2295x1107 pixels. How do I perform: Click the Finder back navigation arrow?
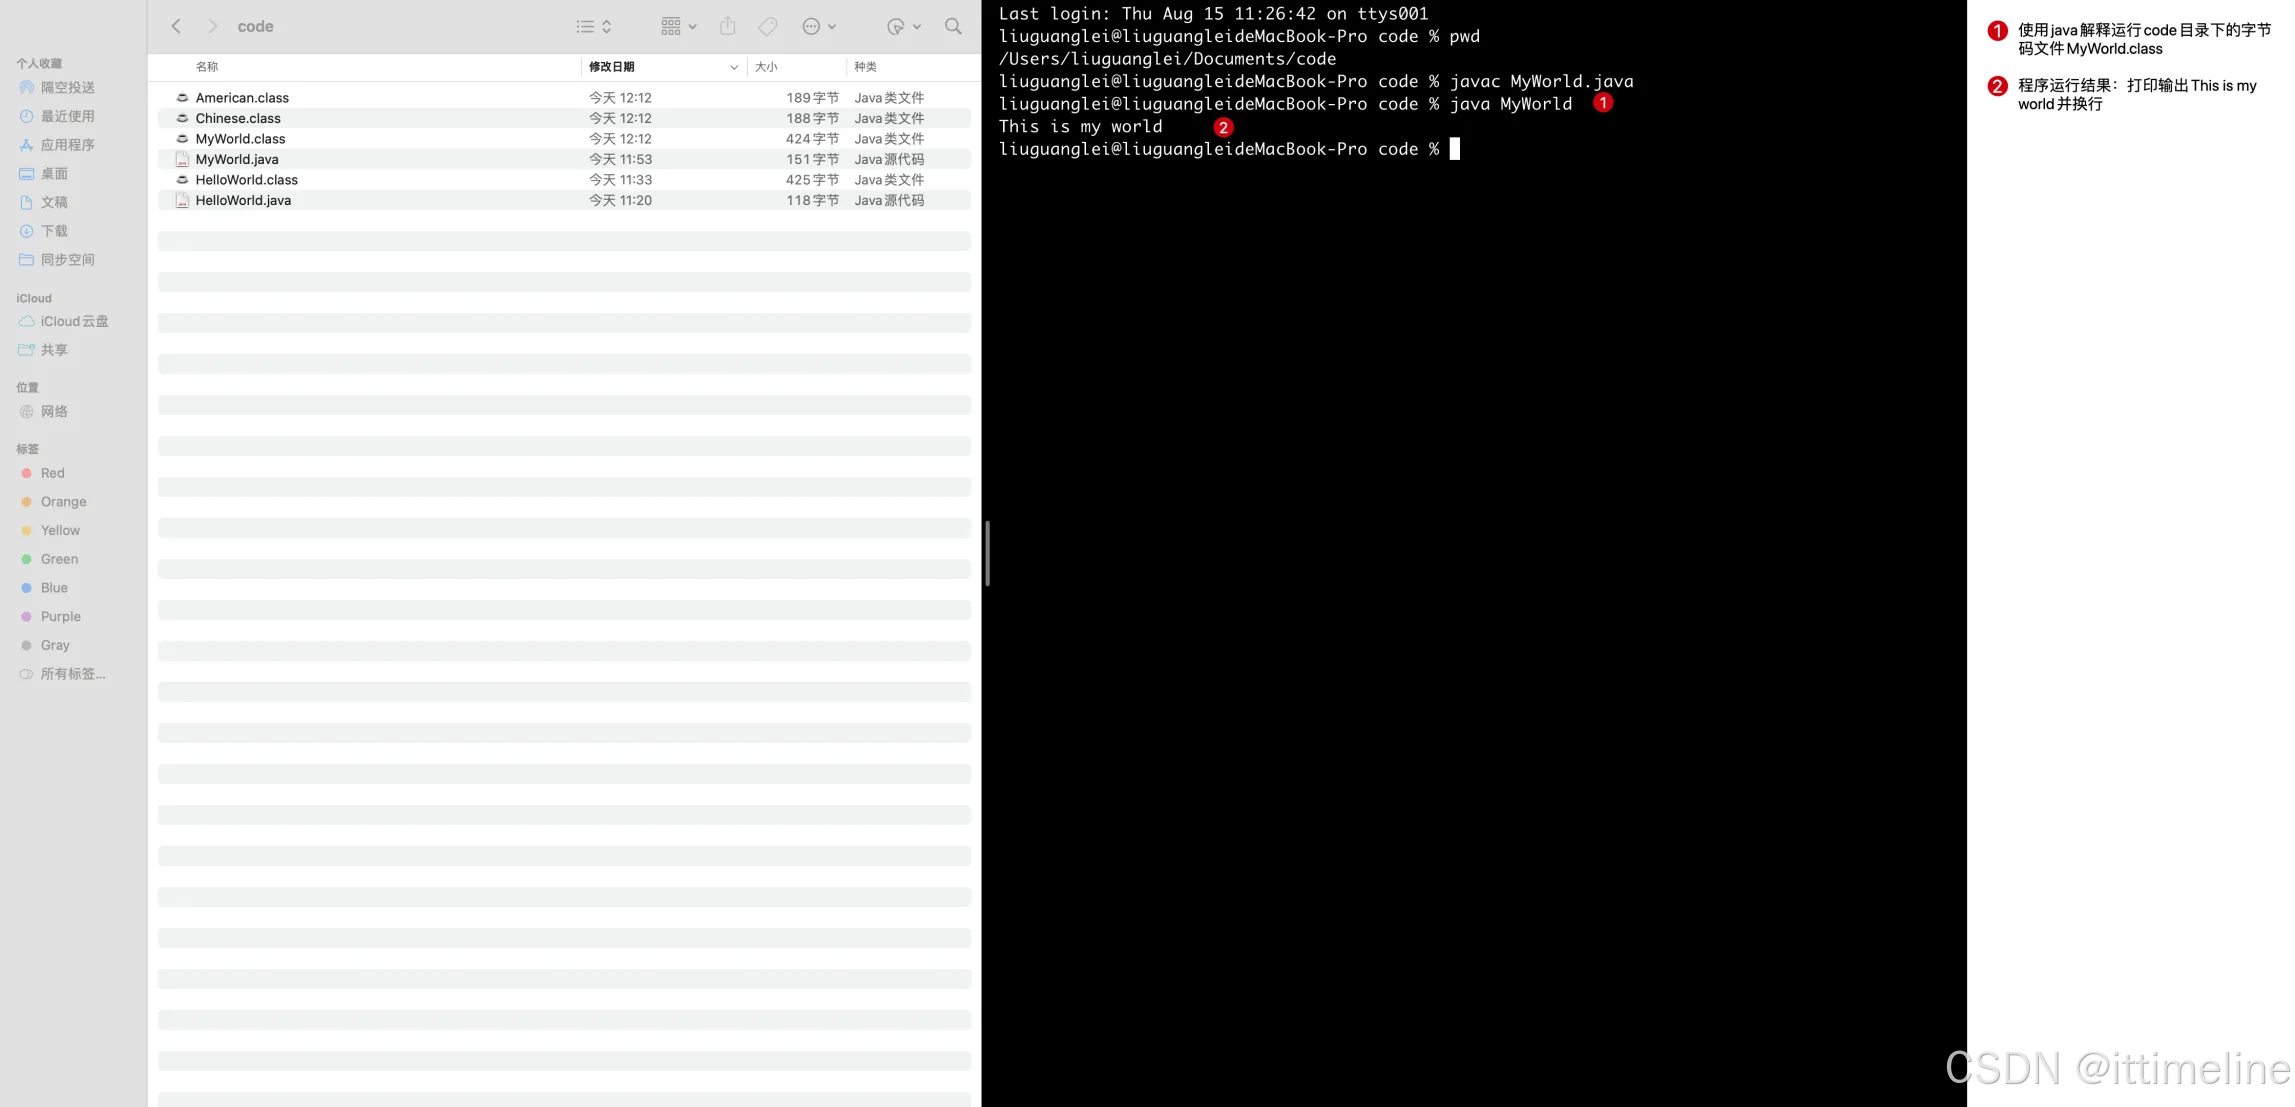point(176,26)
